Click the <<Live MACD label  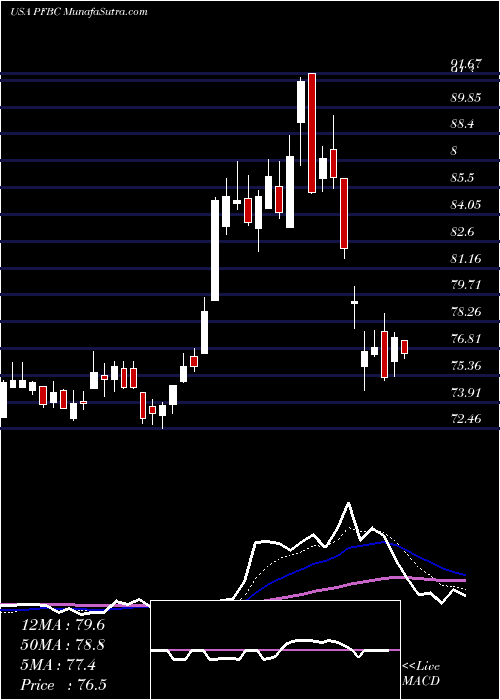click(421, 673)
